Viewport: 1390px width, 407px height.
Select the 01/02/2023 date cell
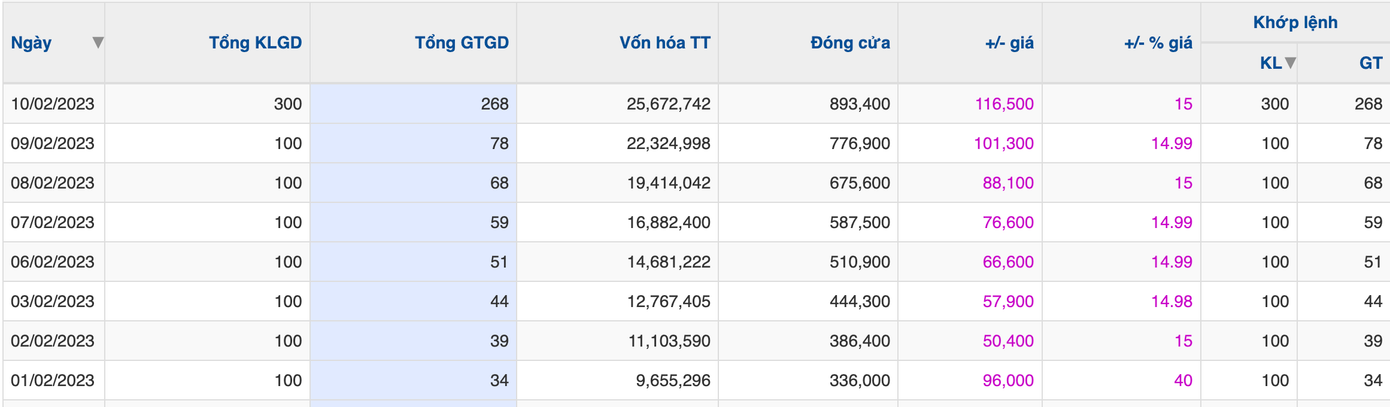click(52, 380)
